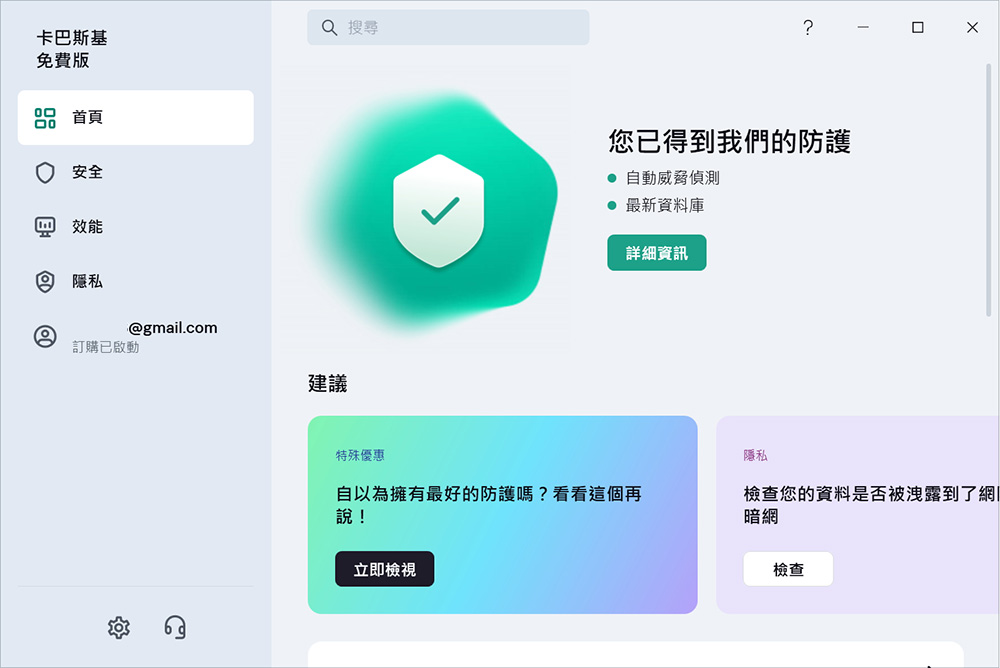Viewport: 1000px width, 668px height.
Task: Click the 詳細資訊 button
Action: [656, 253]
